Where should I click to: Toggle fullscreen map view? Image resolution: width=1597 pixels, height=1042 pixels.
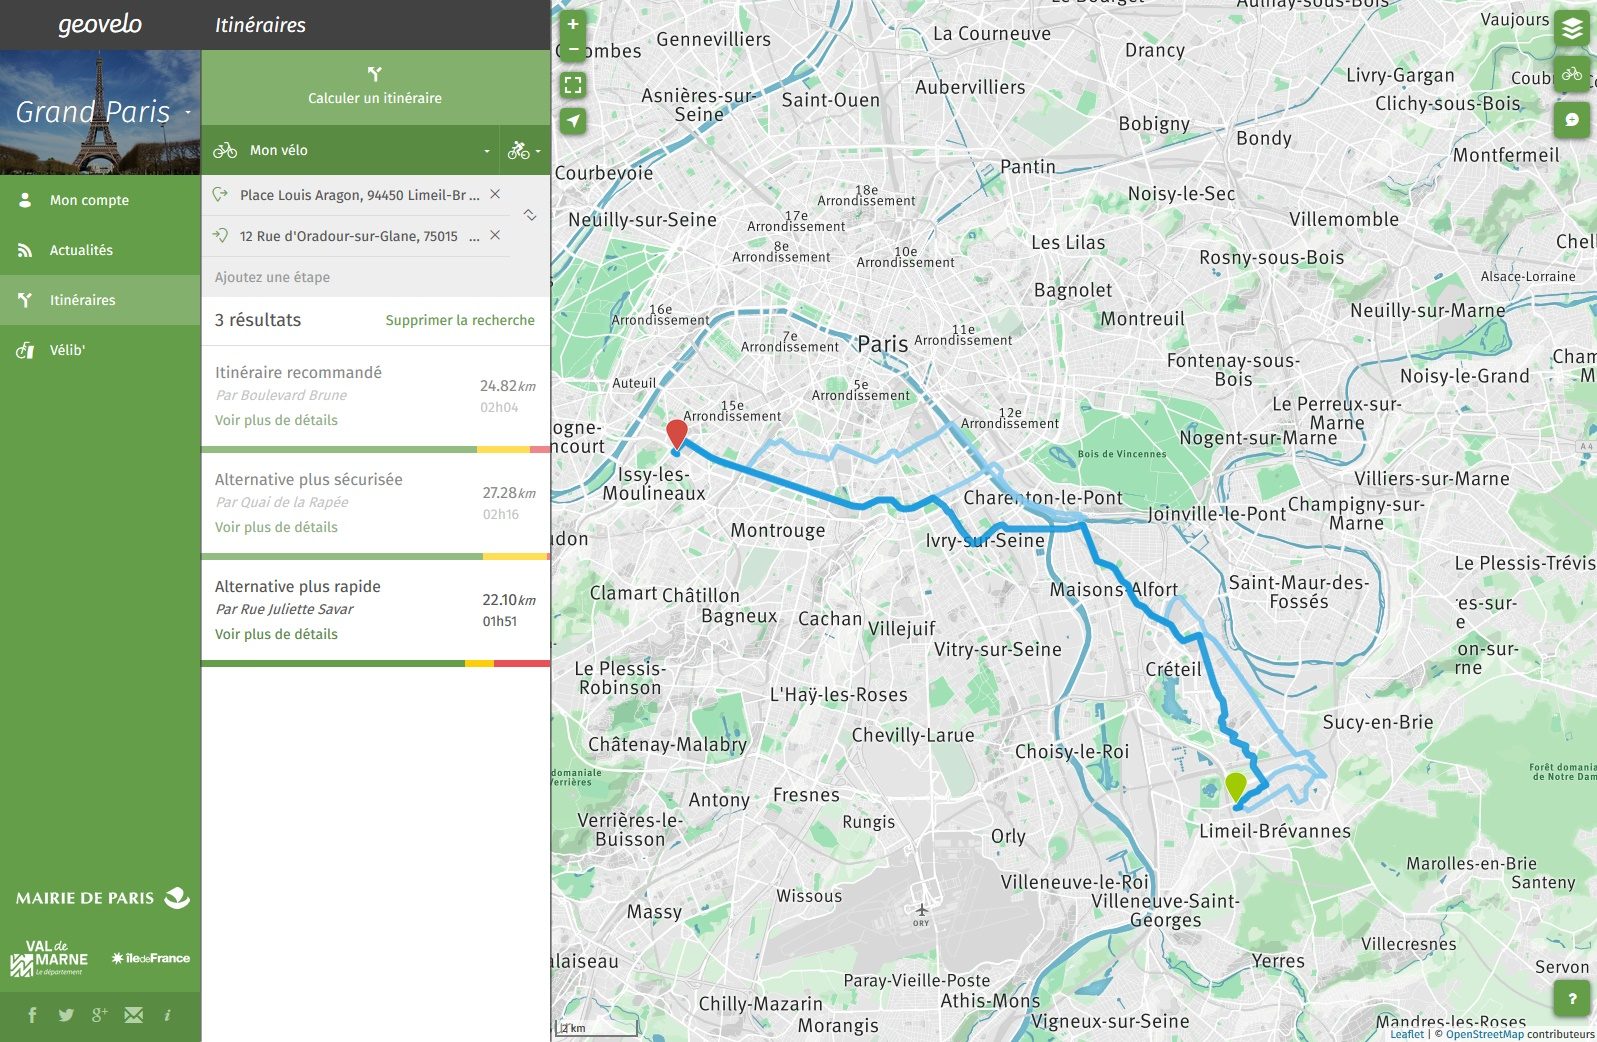click(573, 85)
